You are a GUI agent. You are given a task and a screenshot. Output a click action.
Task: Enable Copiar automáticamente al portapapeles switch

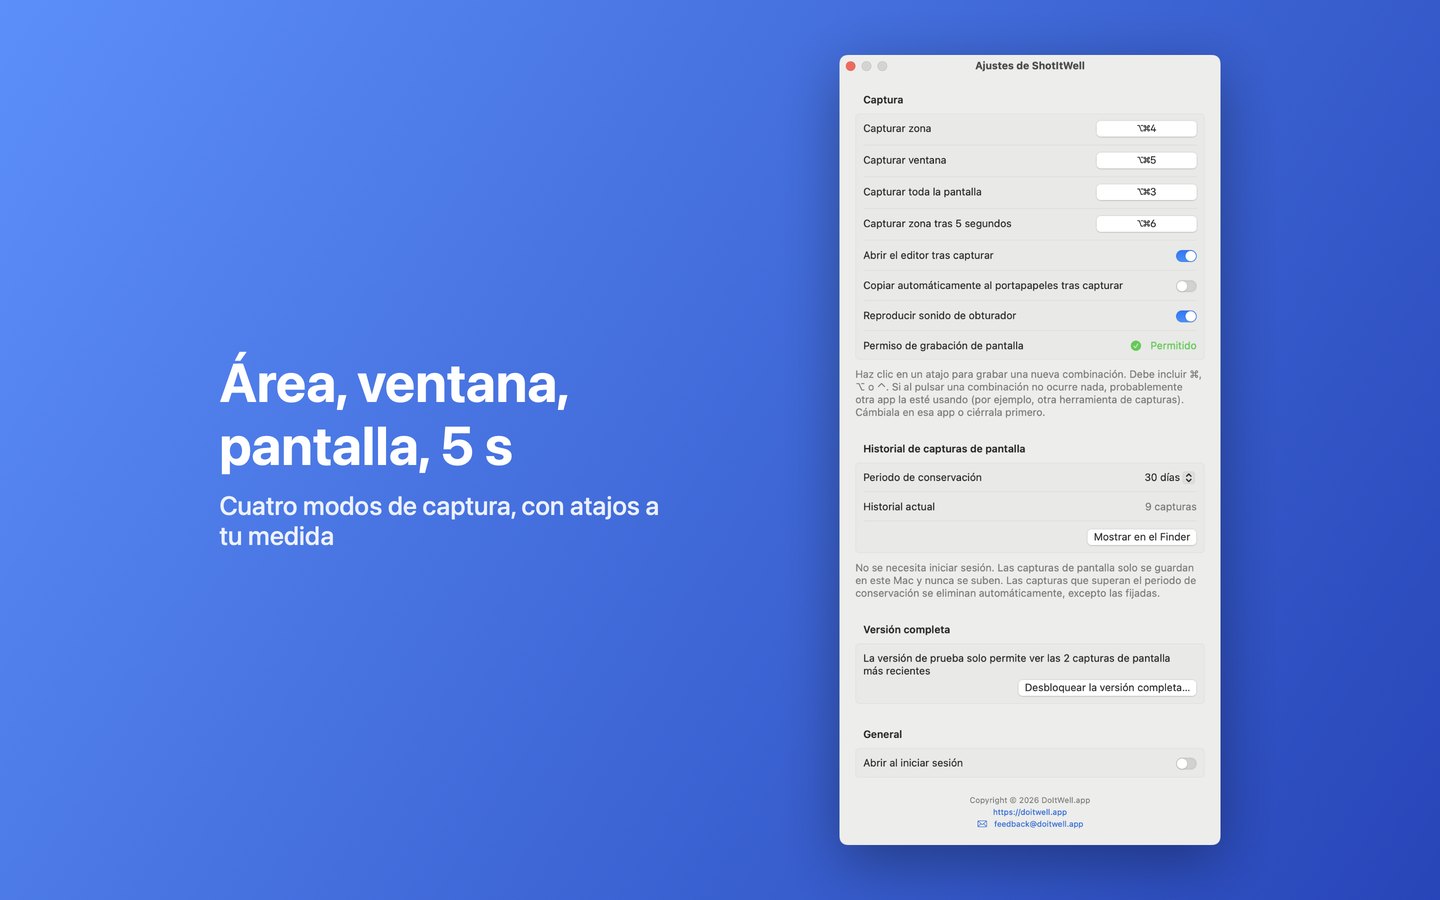click(x=1186, y=286)
